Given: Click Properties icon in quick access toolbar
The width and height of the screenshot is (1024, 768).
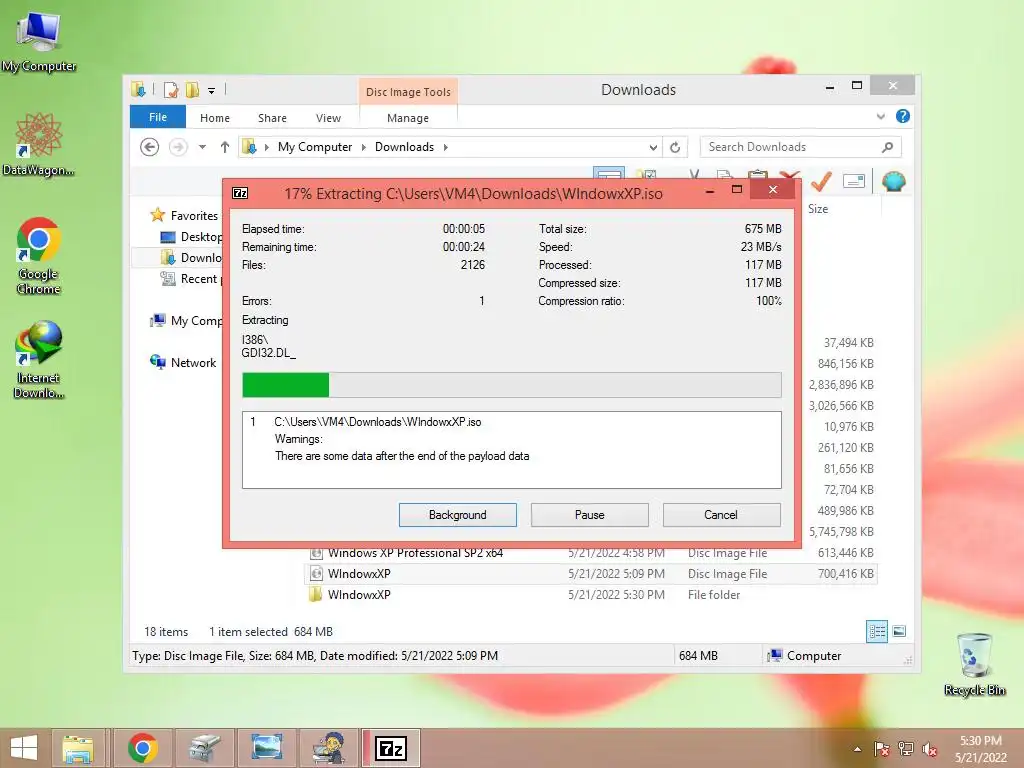Looking at the screenshot, I should 171,89.
